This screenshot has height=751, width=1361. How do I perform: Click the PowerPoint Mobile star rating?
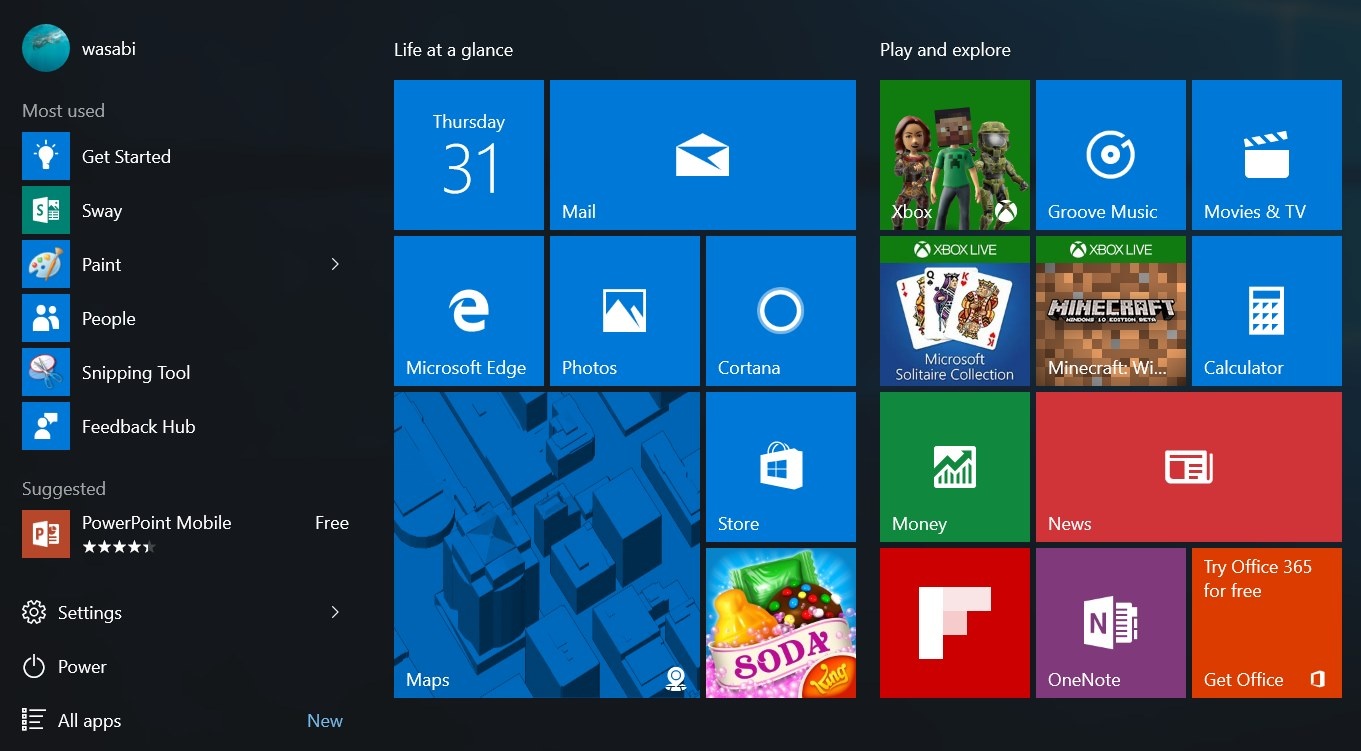(119, 547)
